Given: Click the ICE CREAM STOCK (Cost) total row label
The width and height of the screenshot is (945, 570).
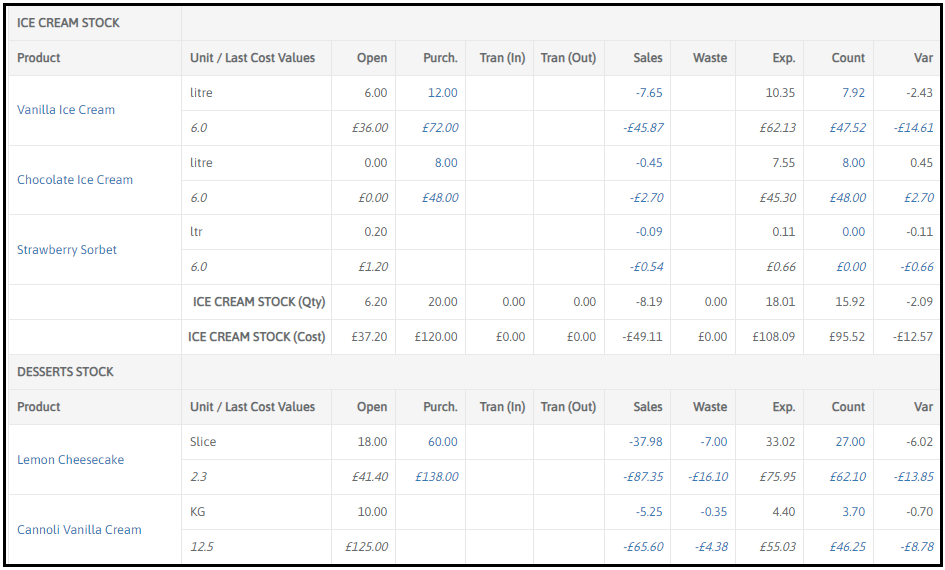Looking at the screenshot, I should (256, 337).
